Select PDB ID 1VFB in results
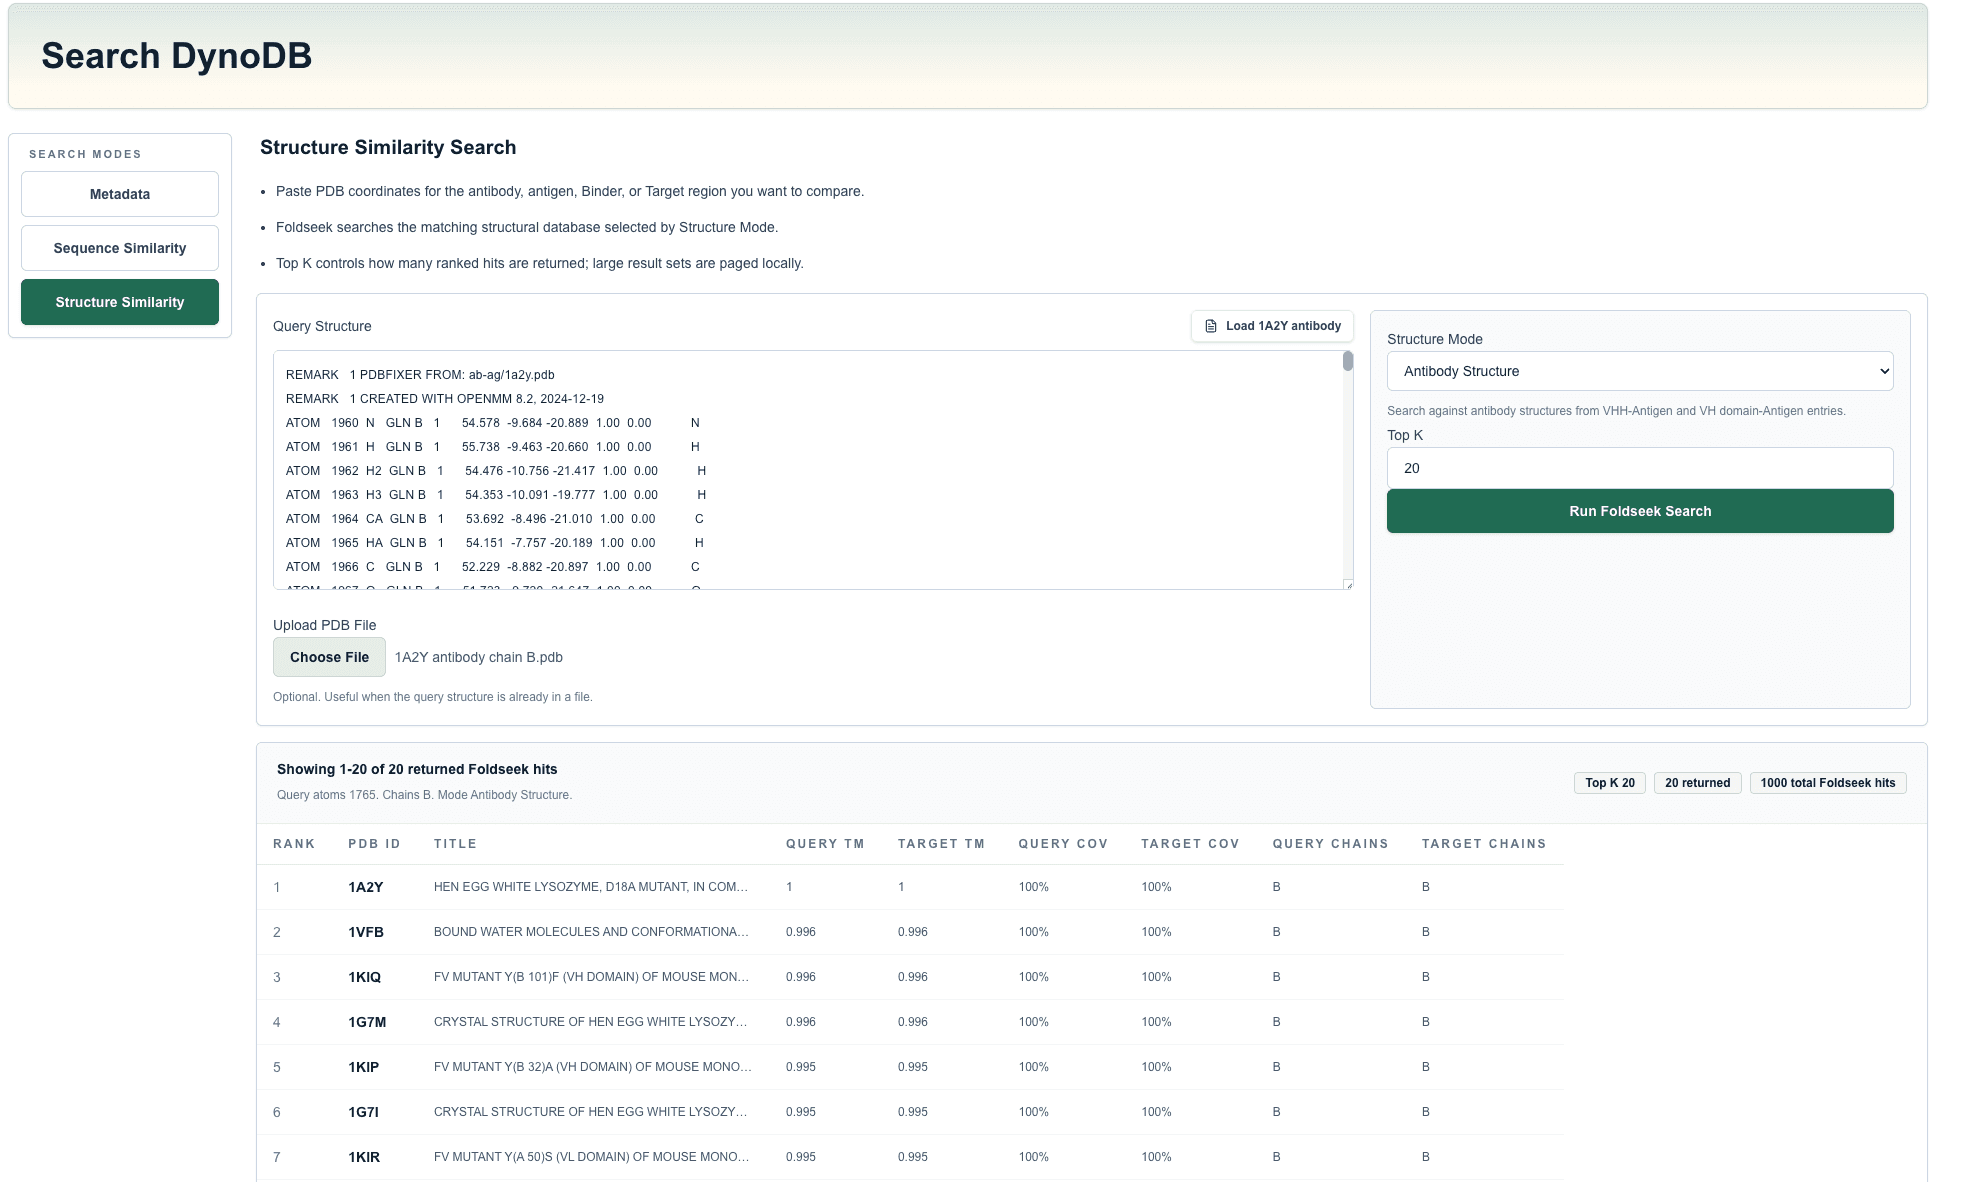 [366, 932]
